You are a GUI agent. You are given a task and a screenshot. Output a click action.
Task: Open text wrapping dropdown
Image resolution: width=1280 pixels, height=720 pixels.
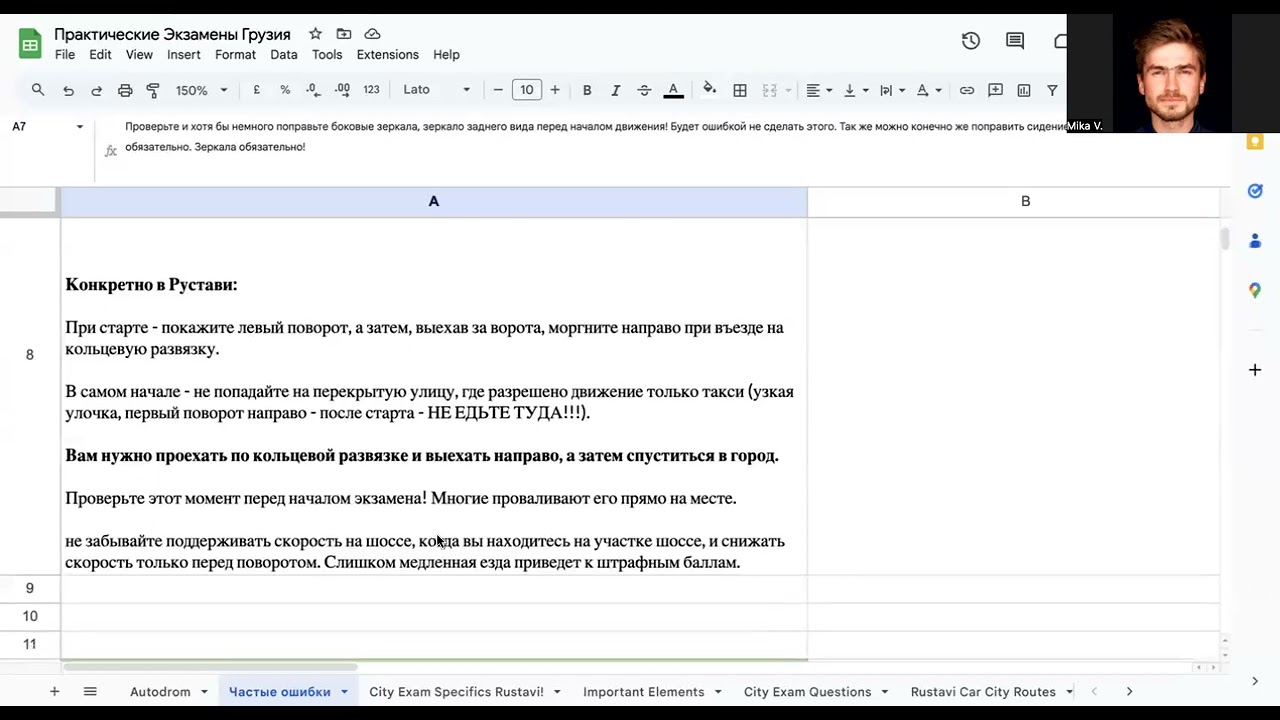pos(892,90)
